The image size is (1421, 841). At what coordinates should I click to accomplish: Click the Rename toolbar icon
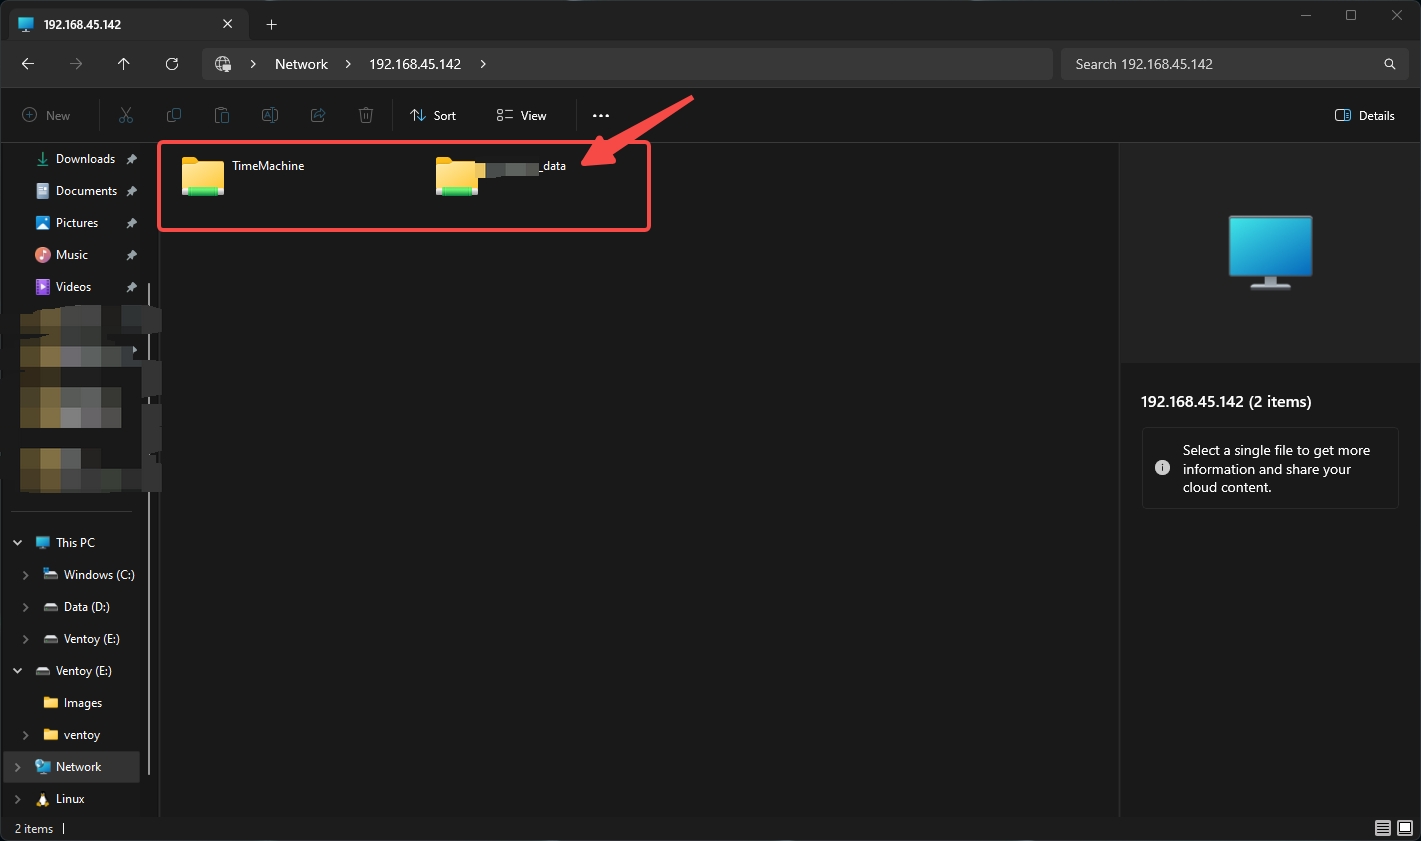270,116
